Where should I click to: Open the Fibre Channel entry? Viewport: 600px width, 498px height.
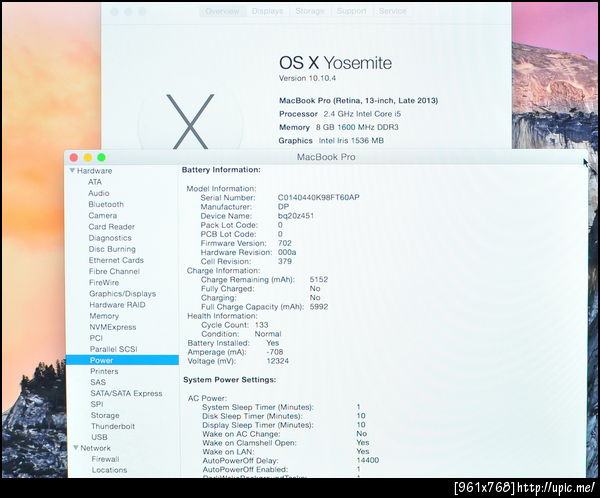tap(114, 271)
